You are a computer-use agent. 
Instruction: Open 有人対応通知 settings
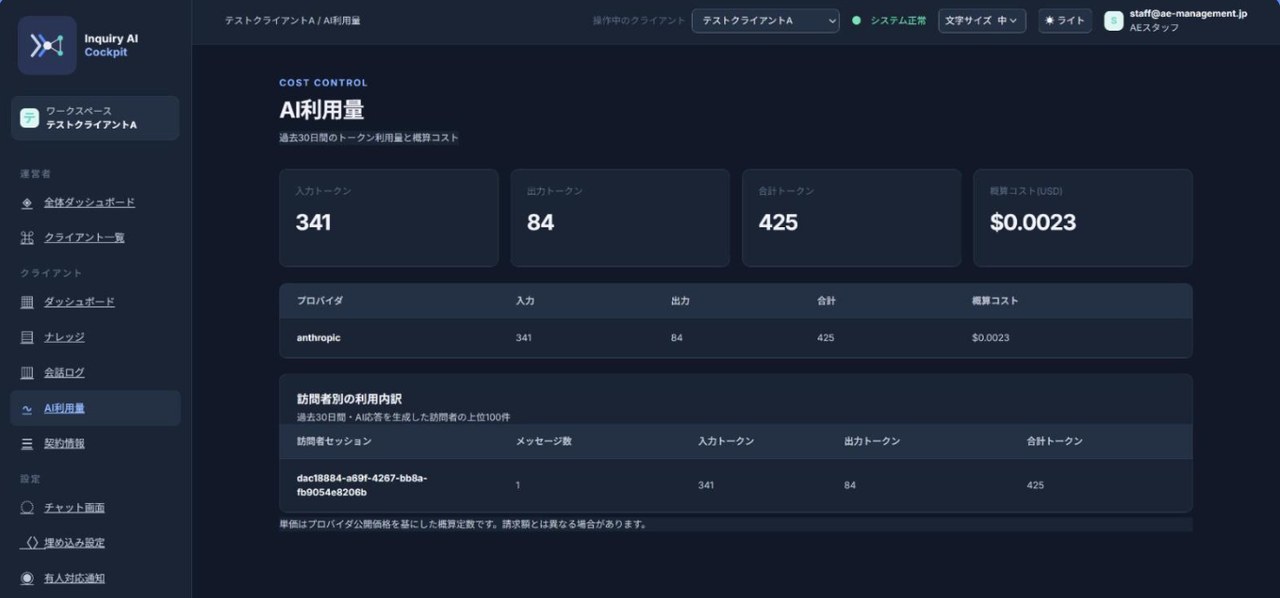74,578
